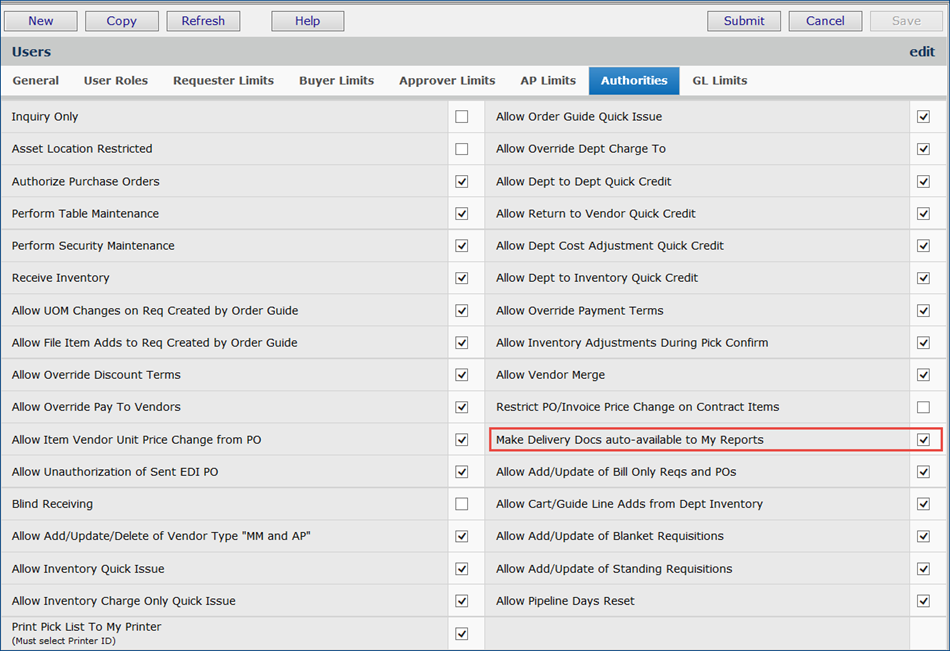Image resolution: width=950 pixels, height=651 pixels.
Task: Check Restrict PO/Invoice Price Change option
Action: tap(923, 407)
